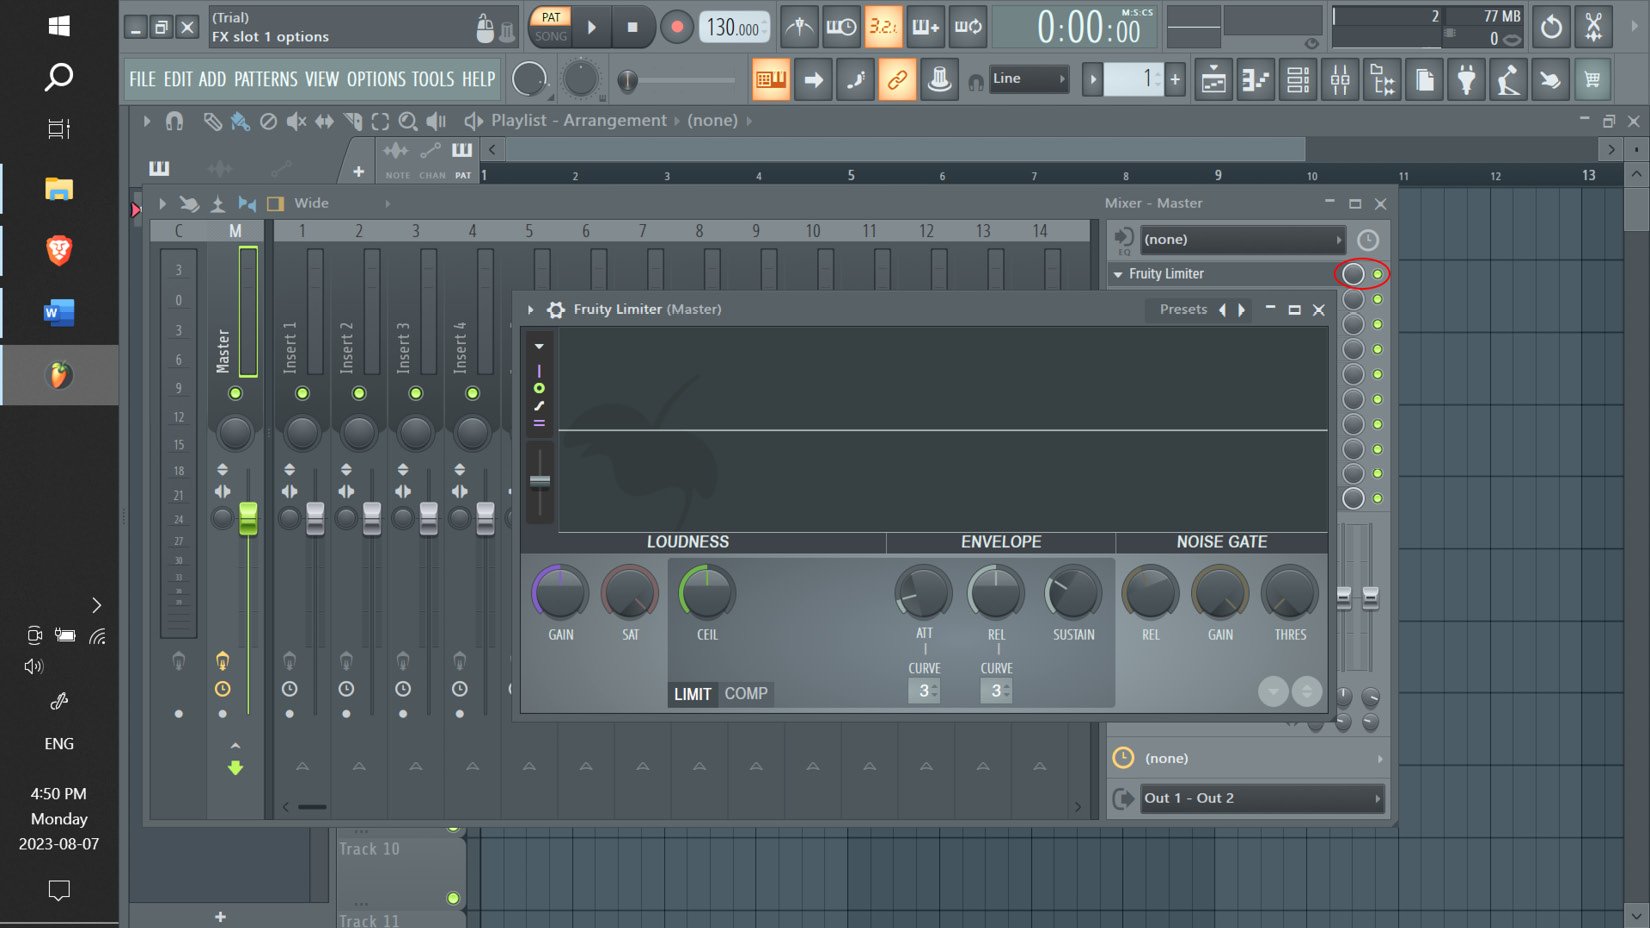Image resolution: width=1650 pixels, height=928 pixels.
Task: Open Brave browser from taskbar
Action: (x=59, y=250)
